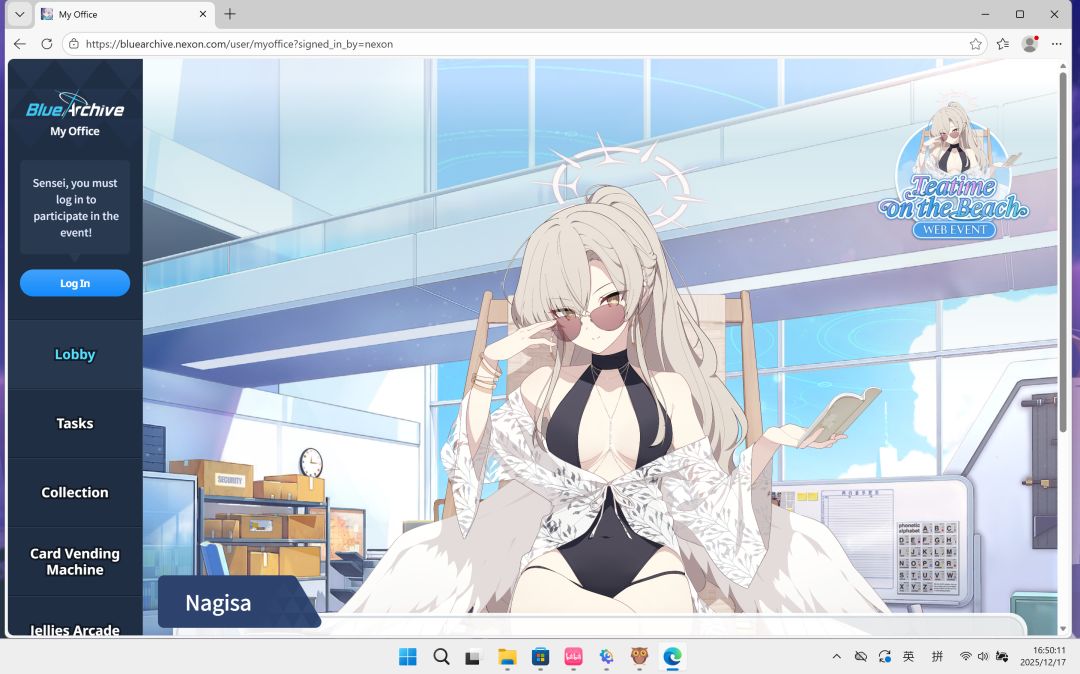Open a new tab with the plus button

pyautogui.click(x=230, y=14)
